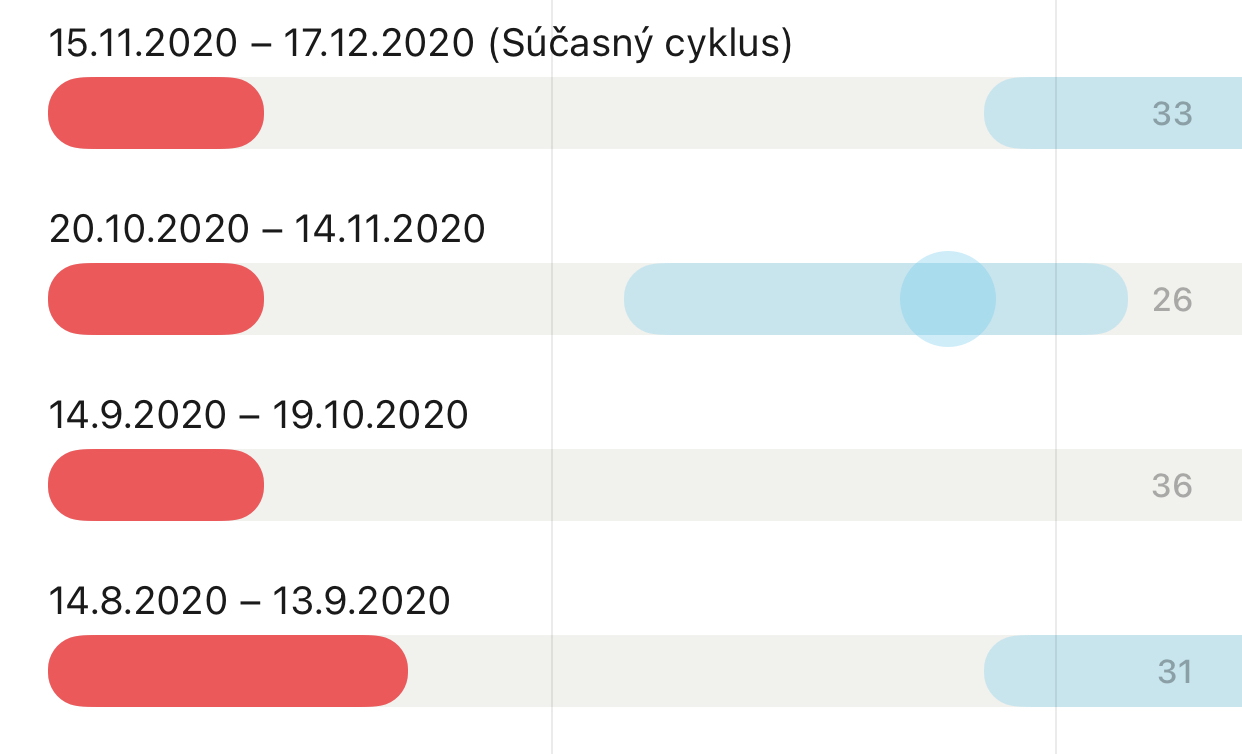The width and height of the screenshot is (1242, 754).
Task: Click the gray track between the bars in the current cycle
Action: pyautogui.click(x=620, y=113)
